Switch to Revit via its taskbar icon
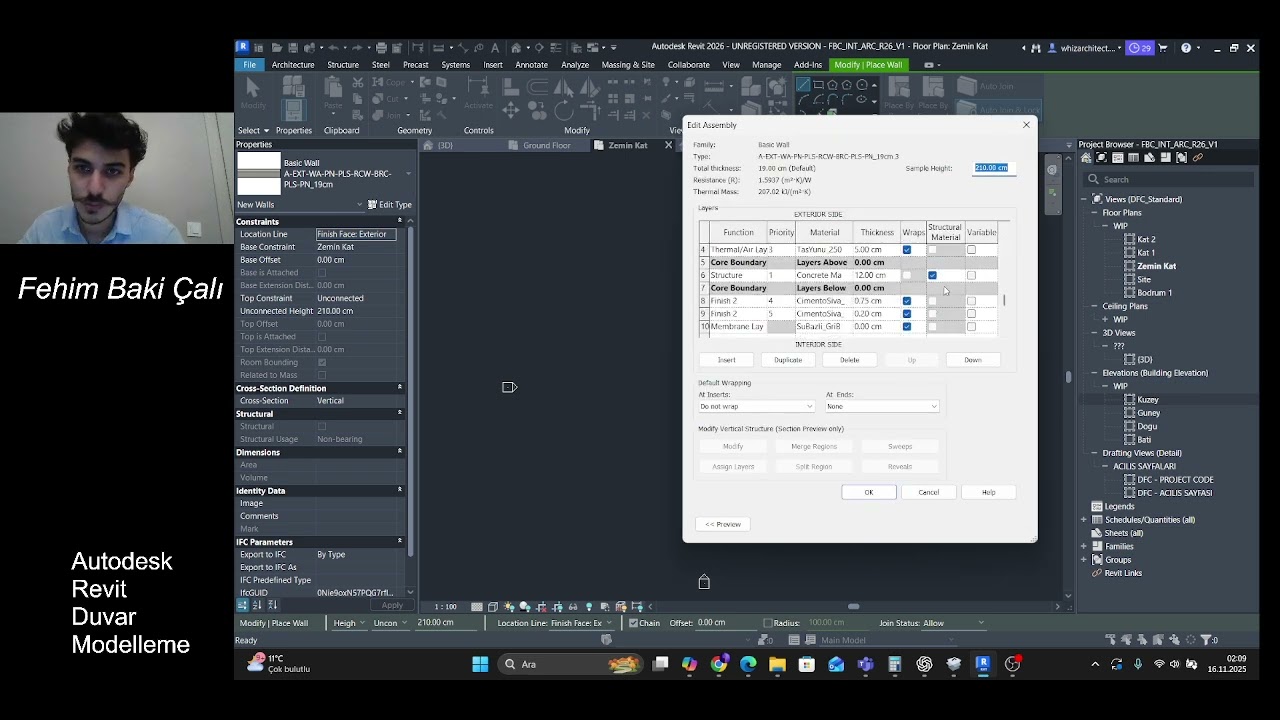The image size is (1280, 720). coord(983,664)
